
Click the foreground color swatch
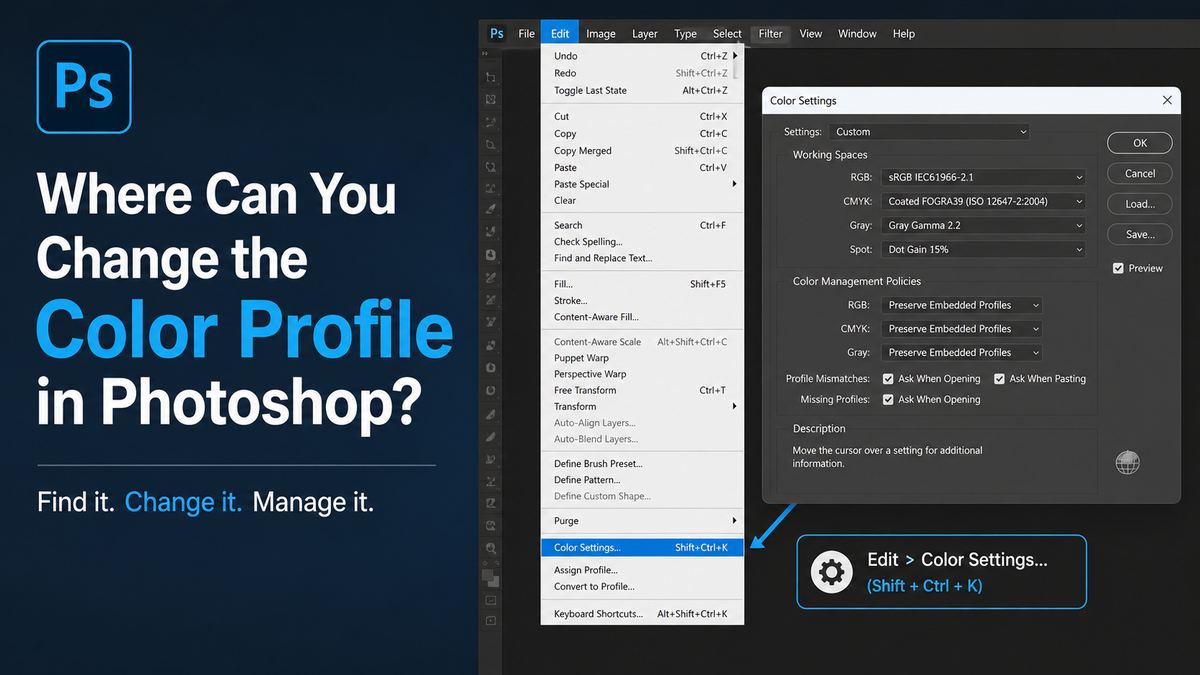[x=487, y=574]
